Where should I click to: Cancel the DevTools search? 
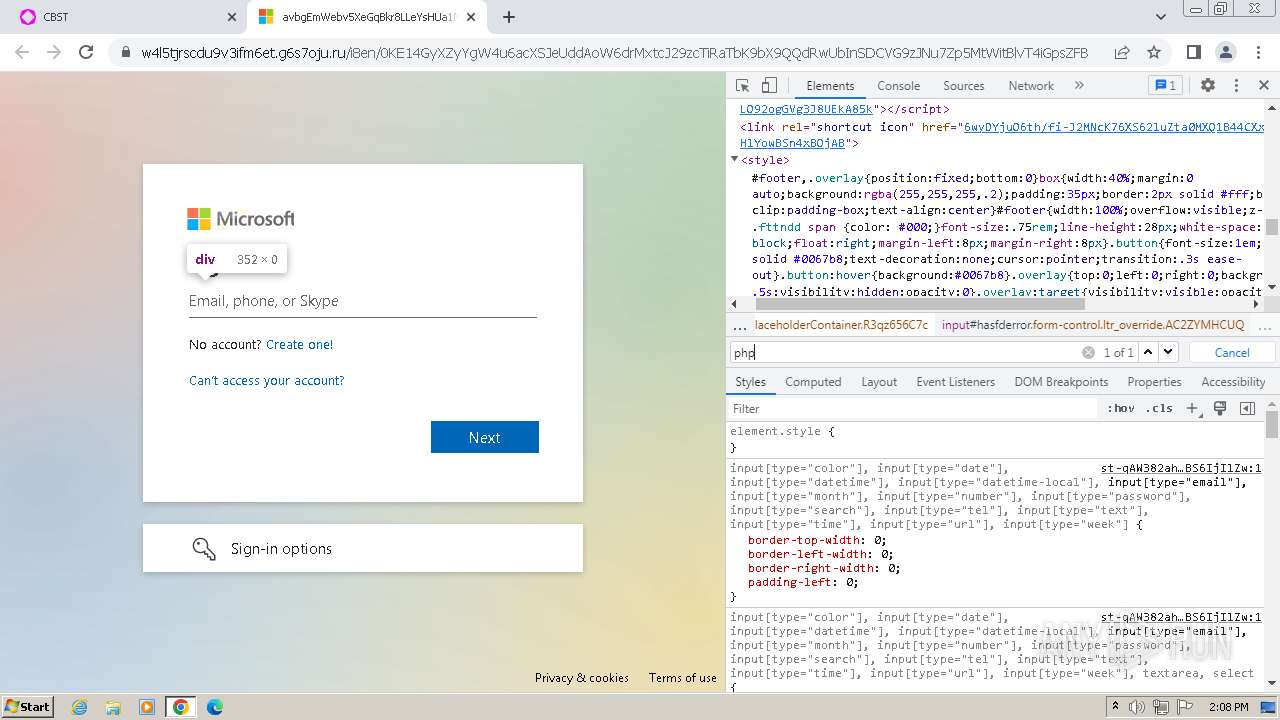pos(1232,352)
